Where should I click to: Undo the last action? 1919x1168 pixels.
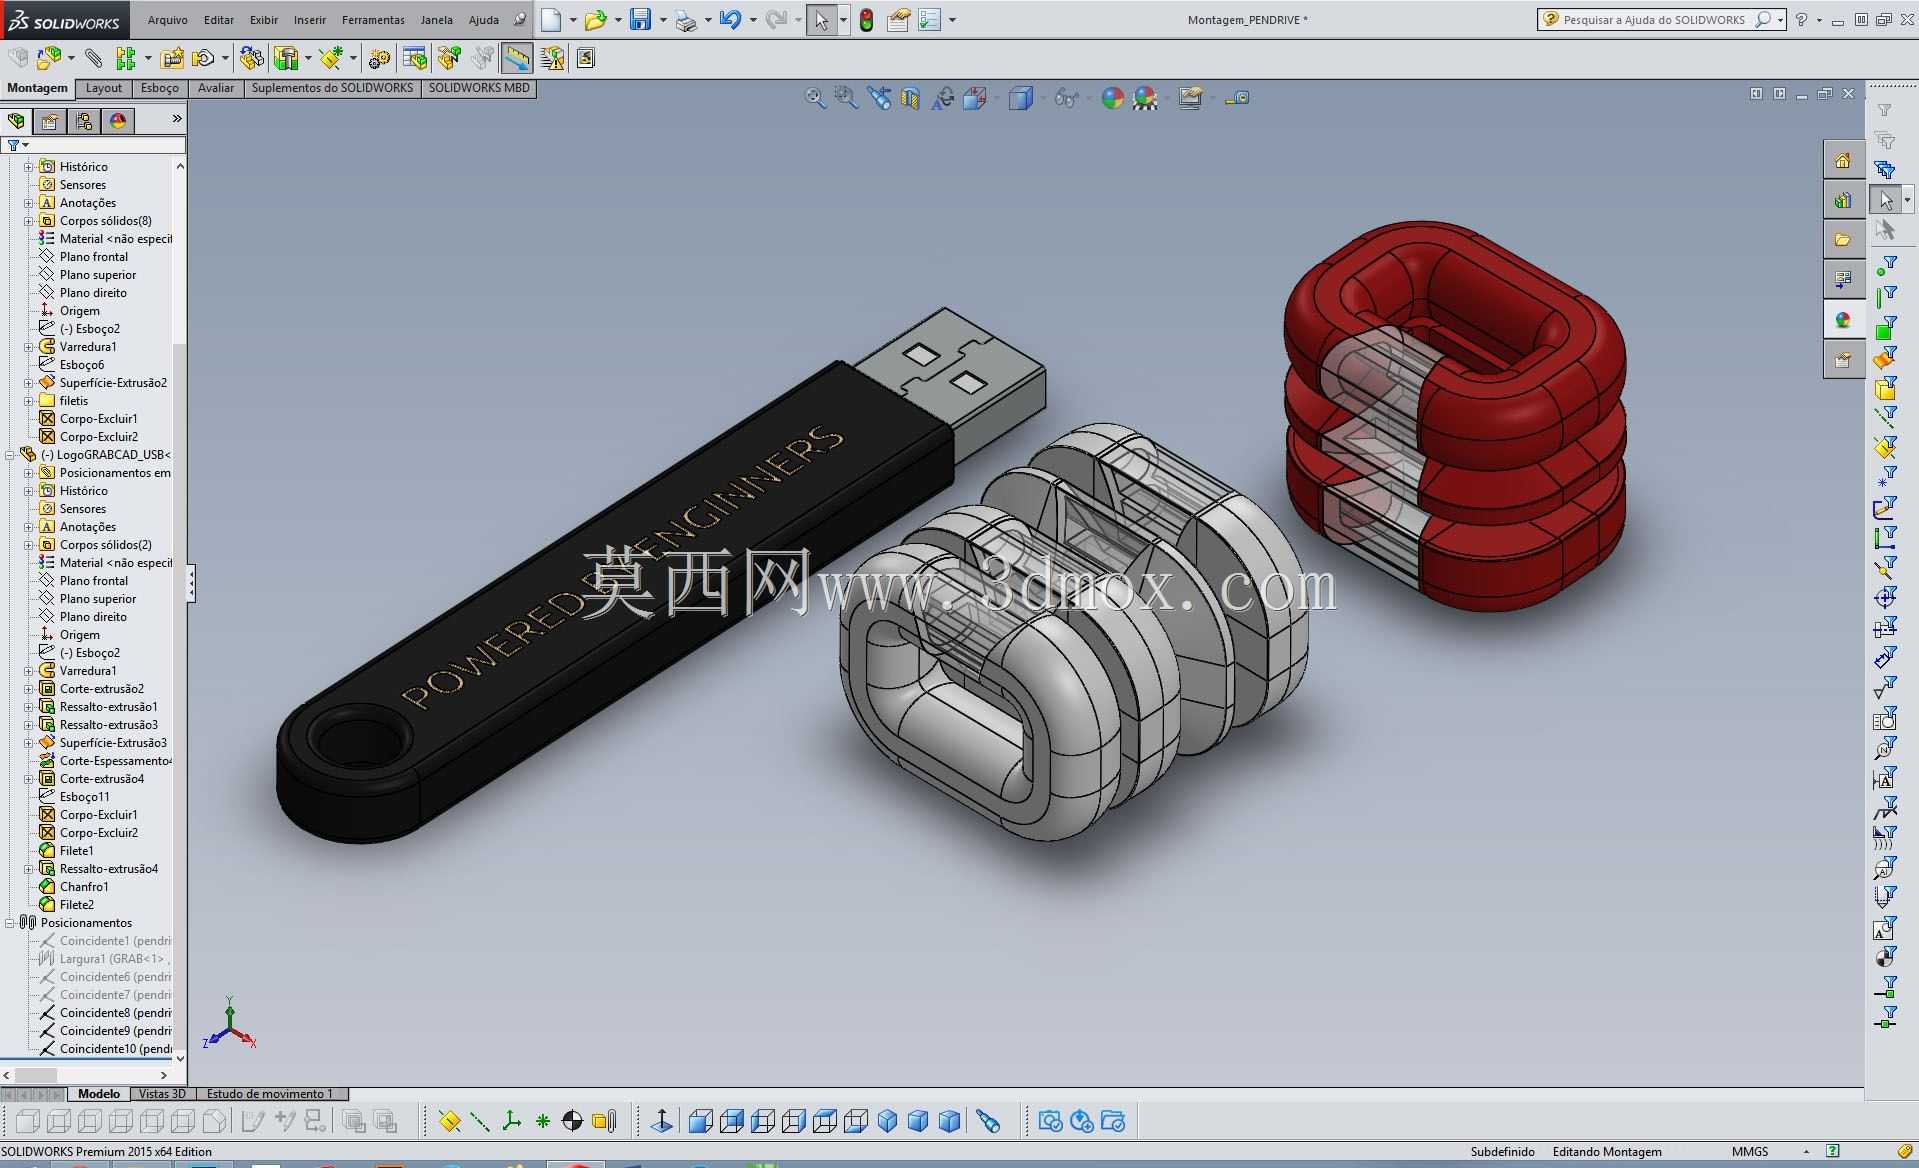click(730, 20)
